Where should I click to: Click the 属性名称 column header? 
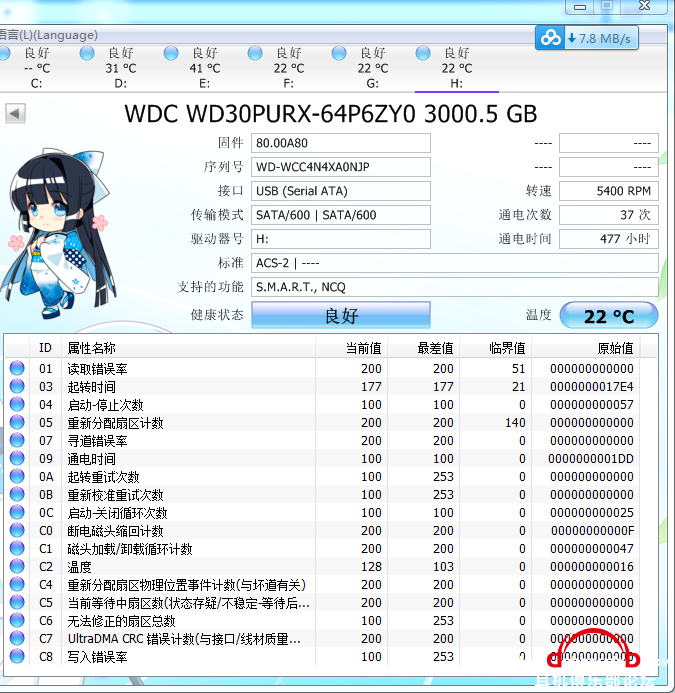coord(188,348)
